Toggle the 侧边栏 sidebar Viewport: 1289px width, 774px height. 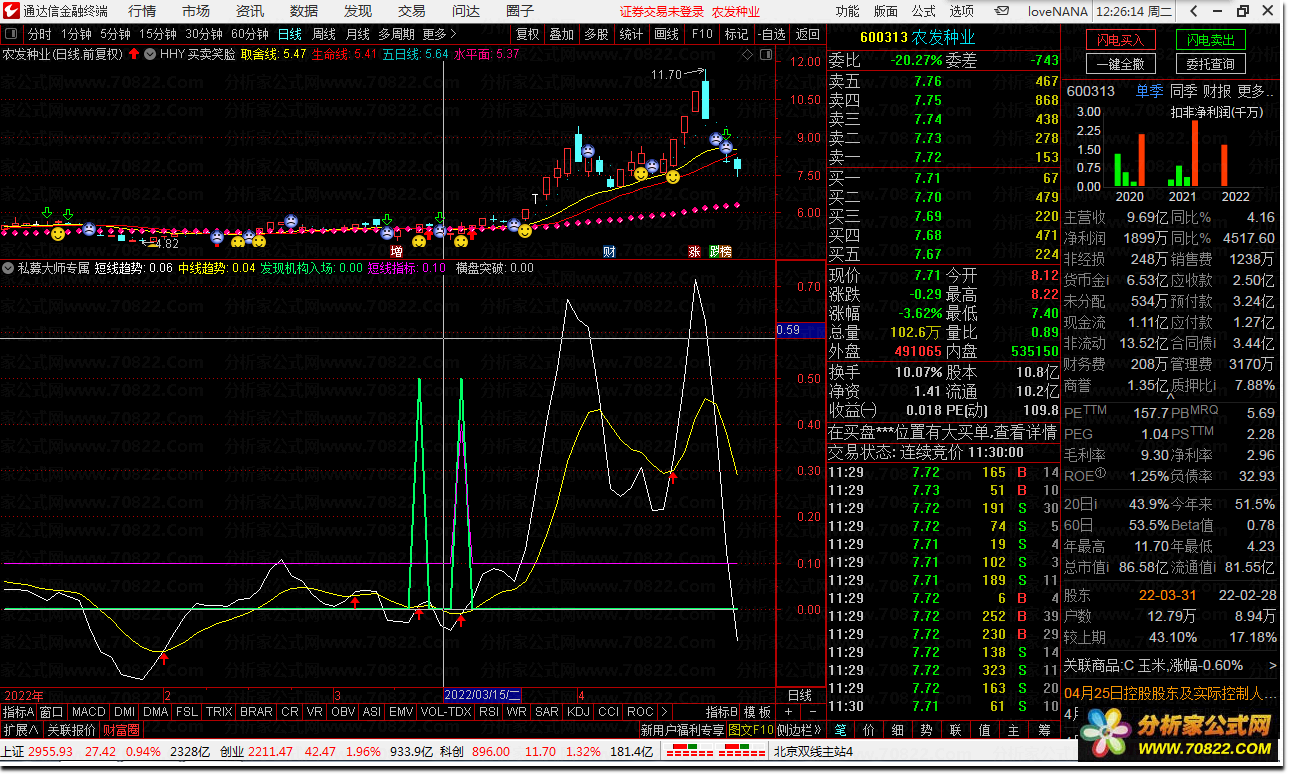(x=799, y=730)
